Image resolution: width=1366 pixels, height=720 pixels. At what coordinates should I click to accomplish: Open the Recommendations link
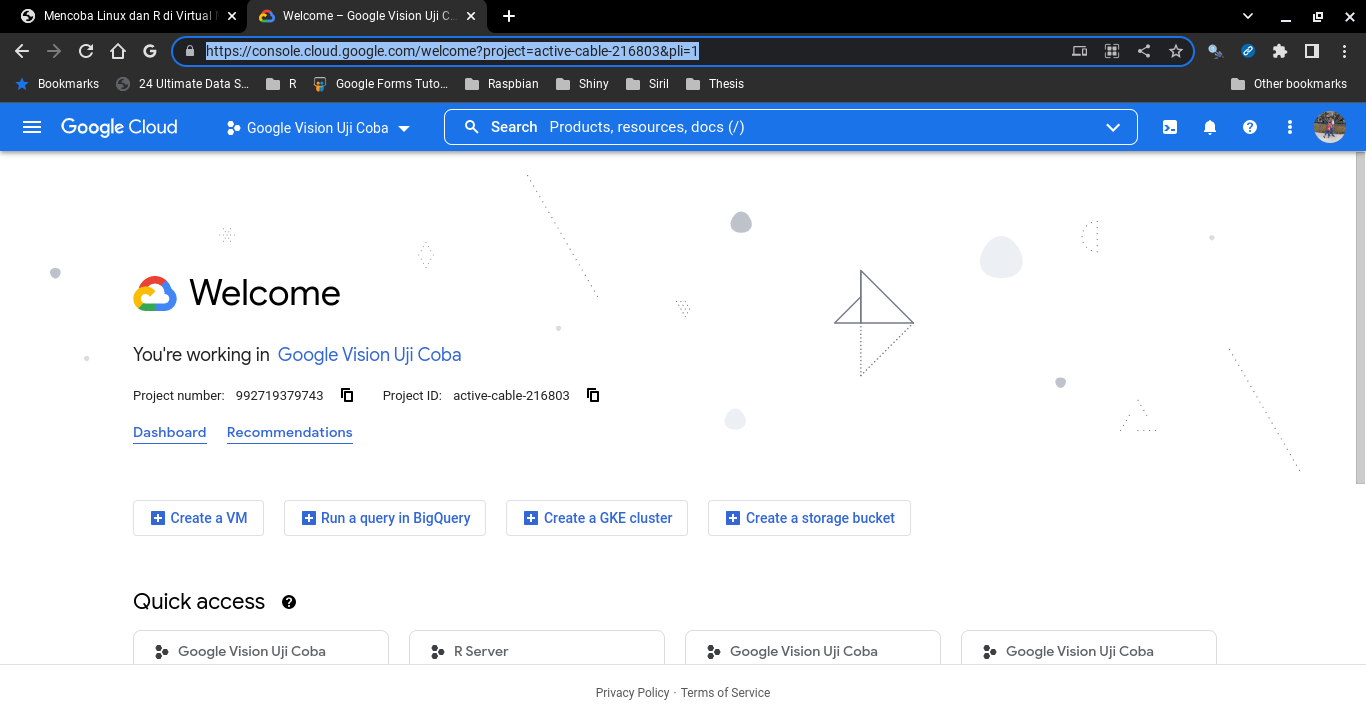point(290,432)
